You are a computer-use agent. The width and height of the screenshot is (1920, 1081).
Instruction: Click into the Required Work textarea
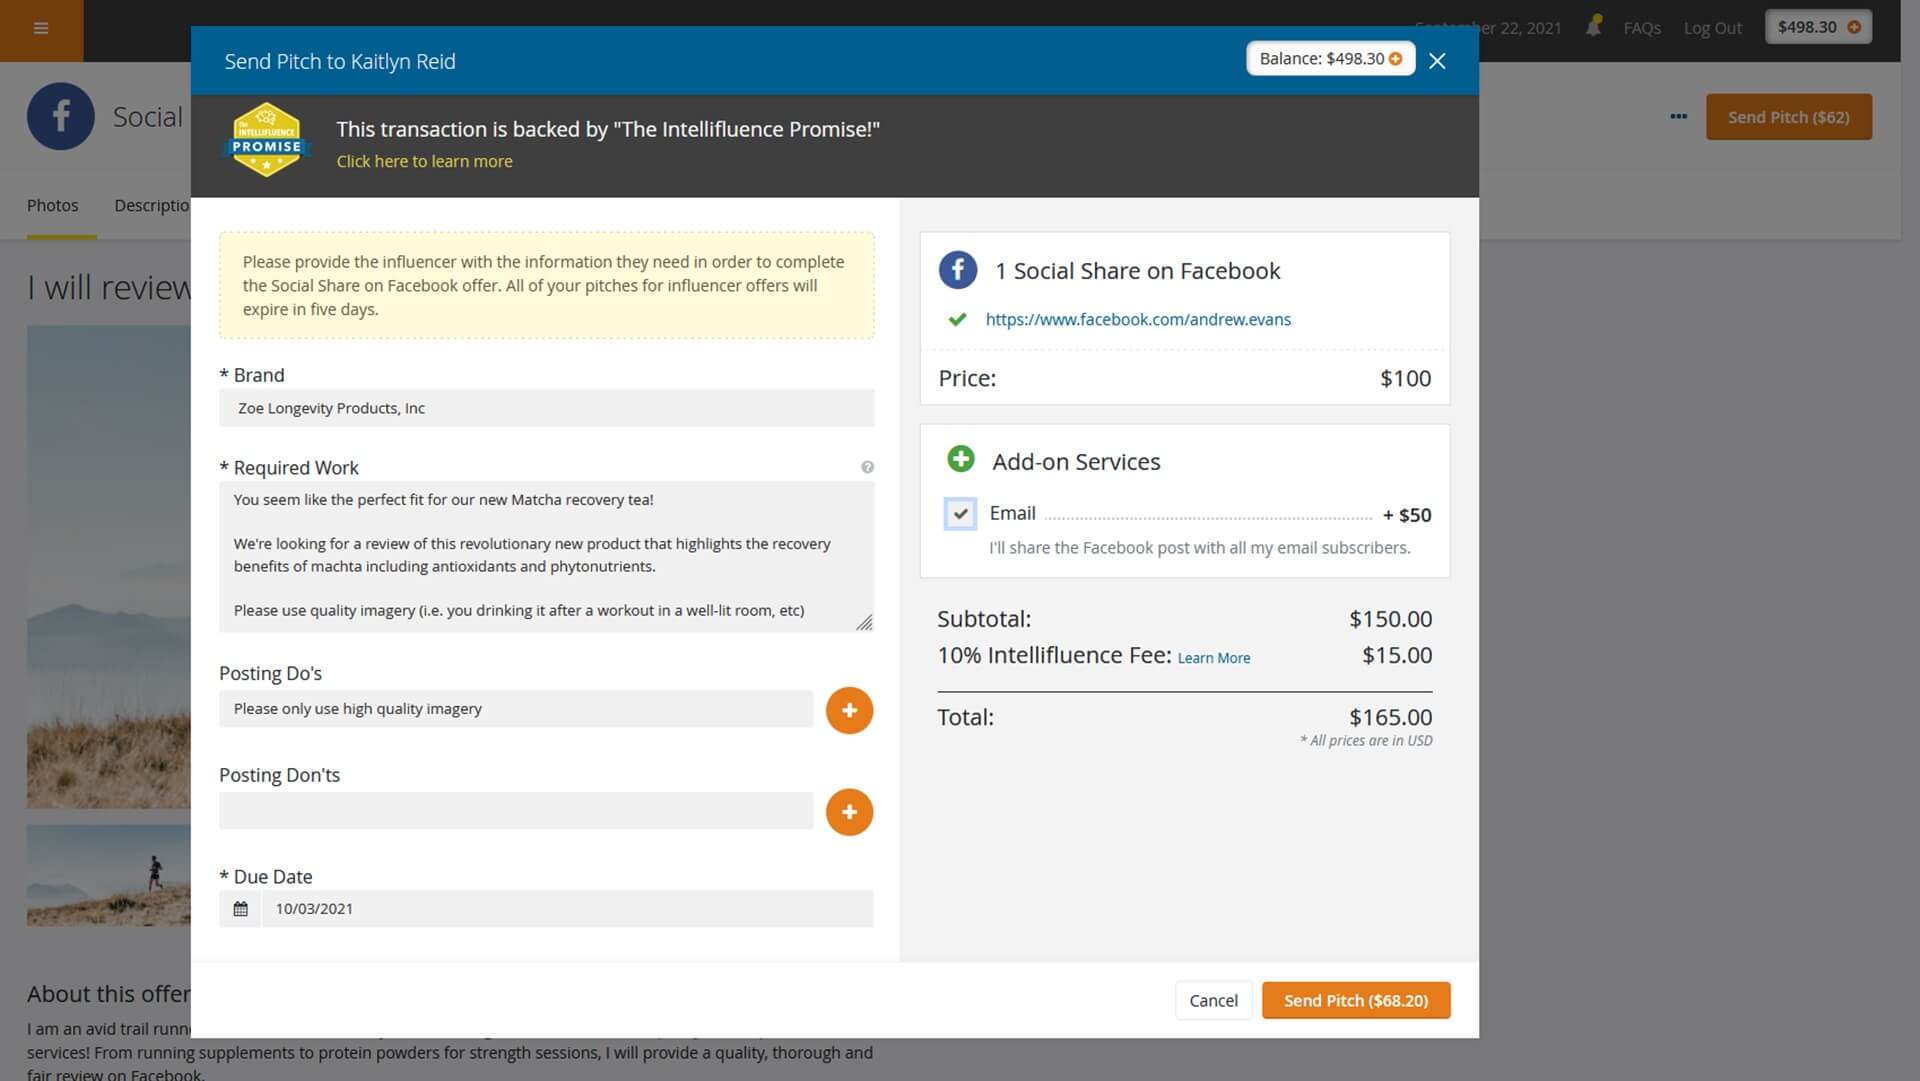click(x=546, y=556)
